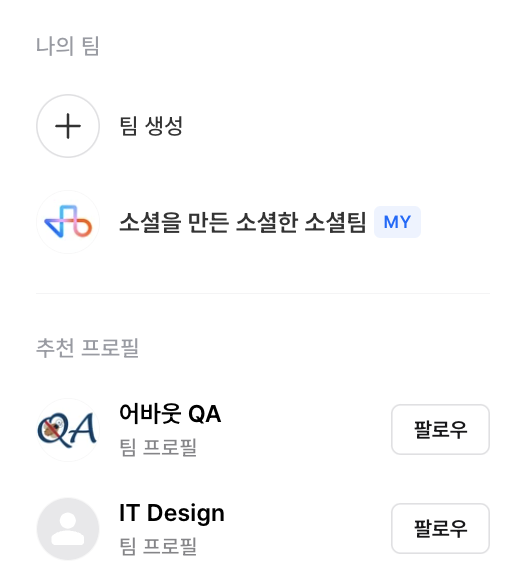Open the IT Design profile name
528x584 pixels.
172,513
